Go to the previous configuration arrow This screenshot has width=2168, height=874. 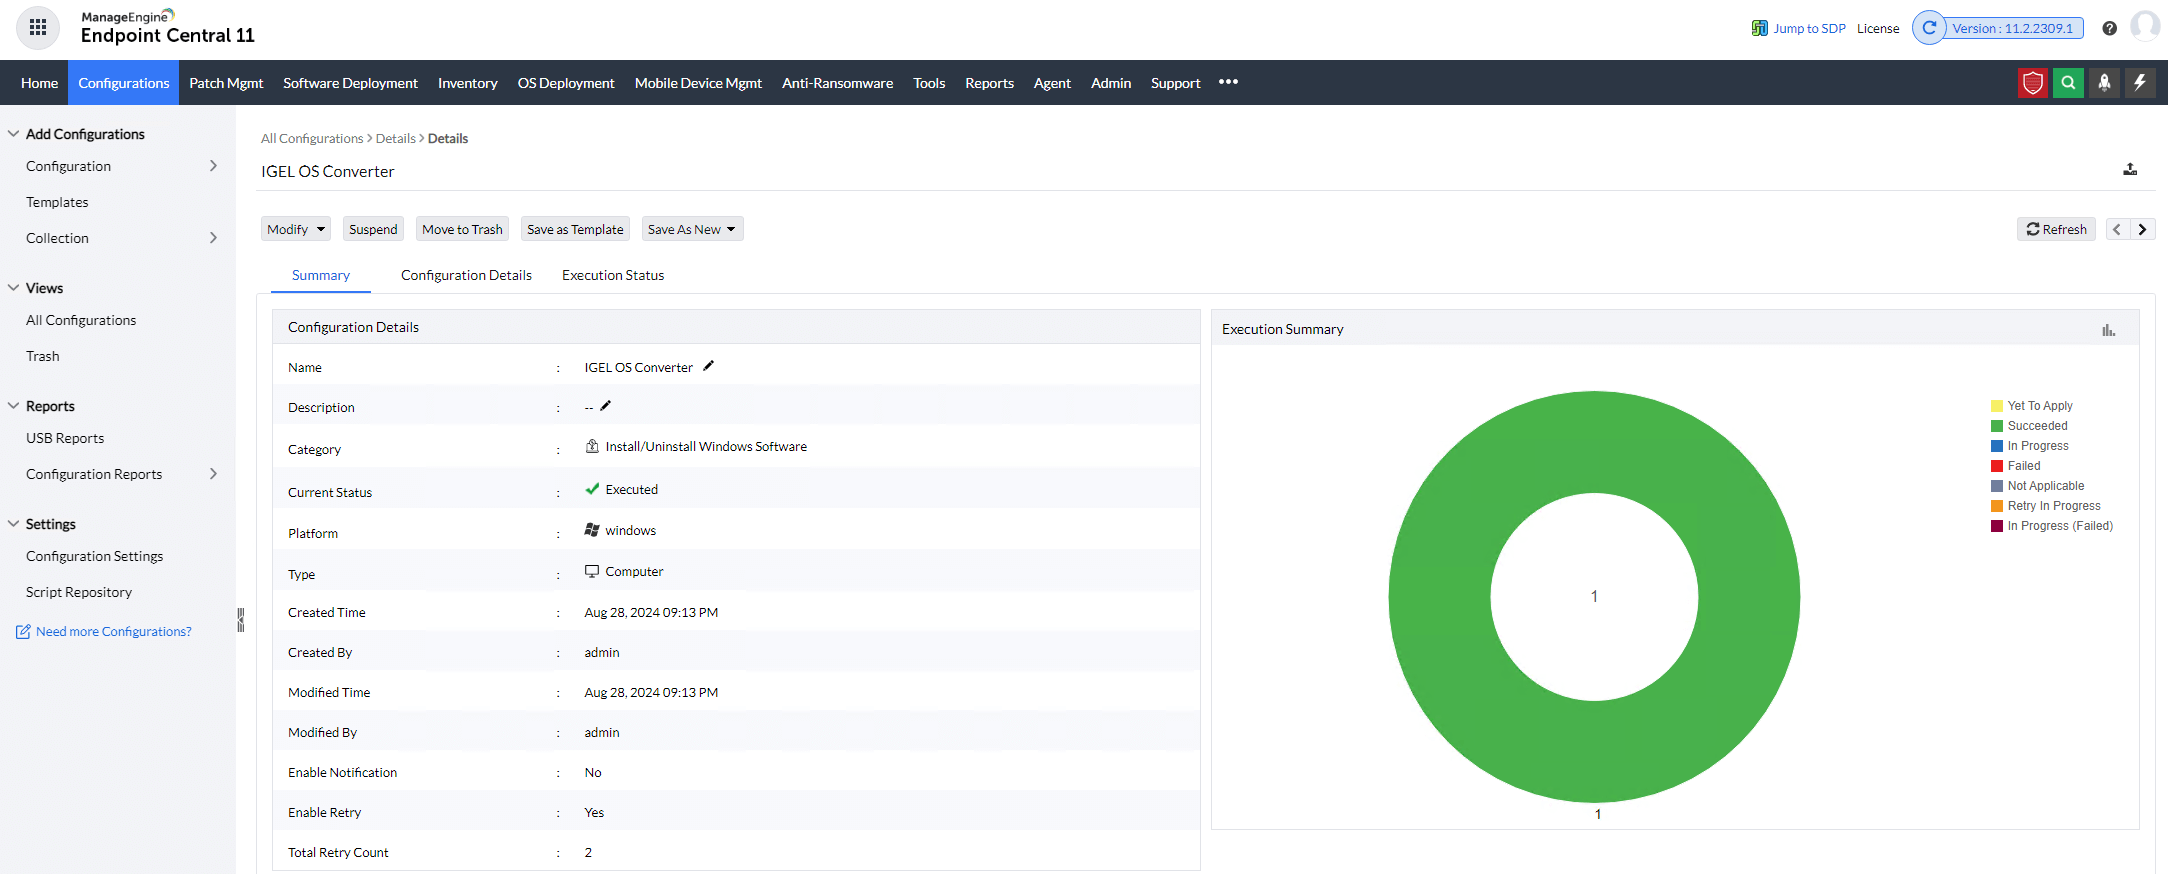pos(2117,229)
